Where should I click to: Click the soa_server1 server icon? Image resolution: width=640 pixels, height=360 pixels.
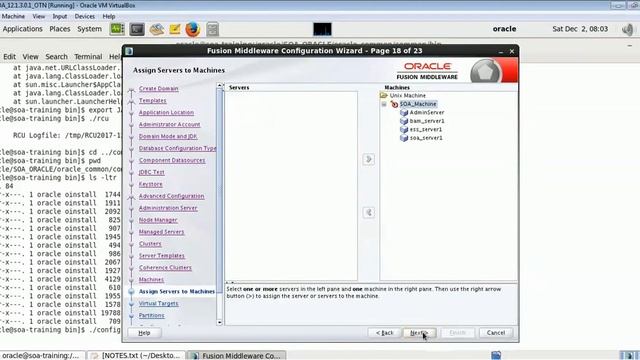[404, 138]
